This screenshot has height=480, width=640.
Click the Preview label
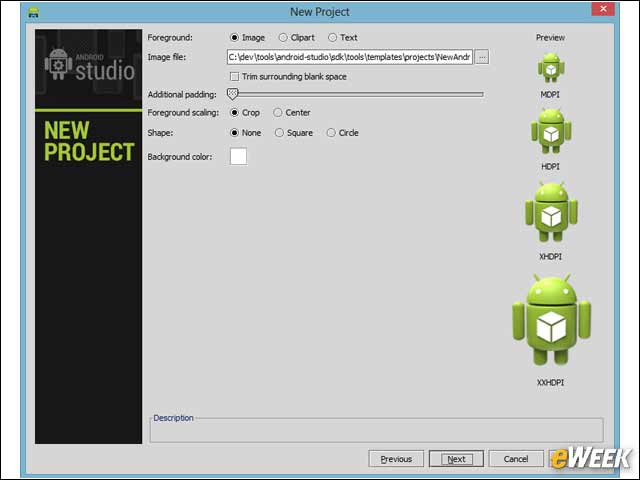coord(551,38)
